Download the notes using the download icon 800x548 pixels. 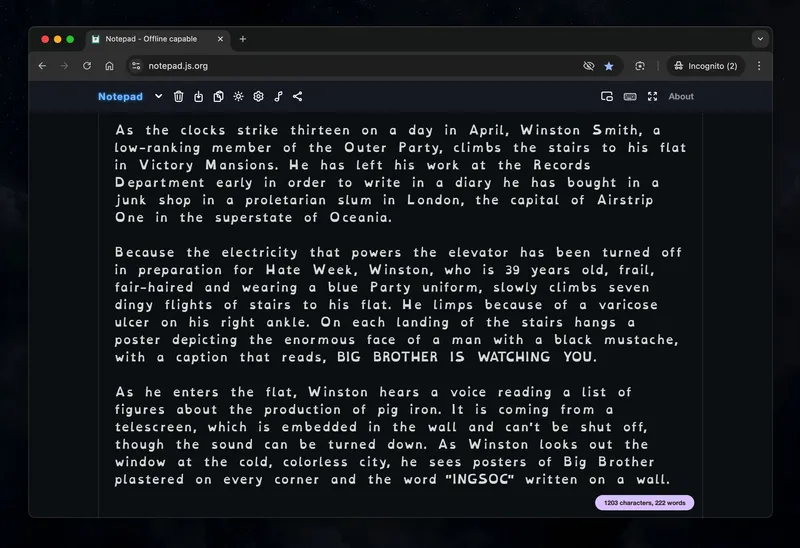198,97
